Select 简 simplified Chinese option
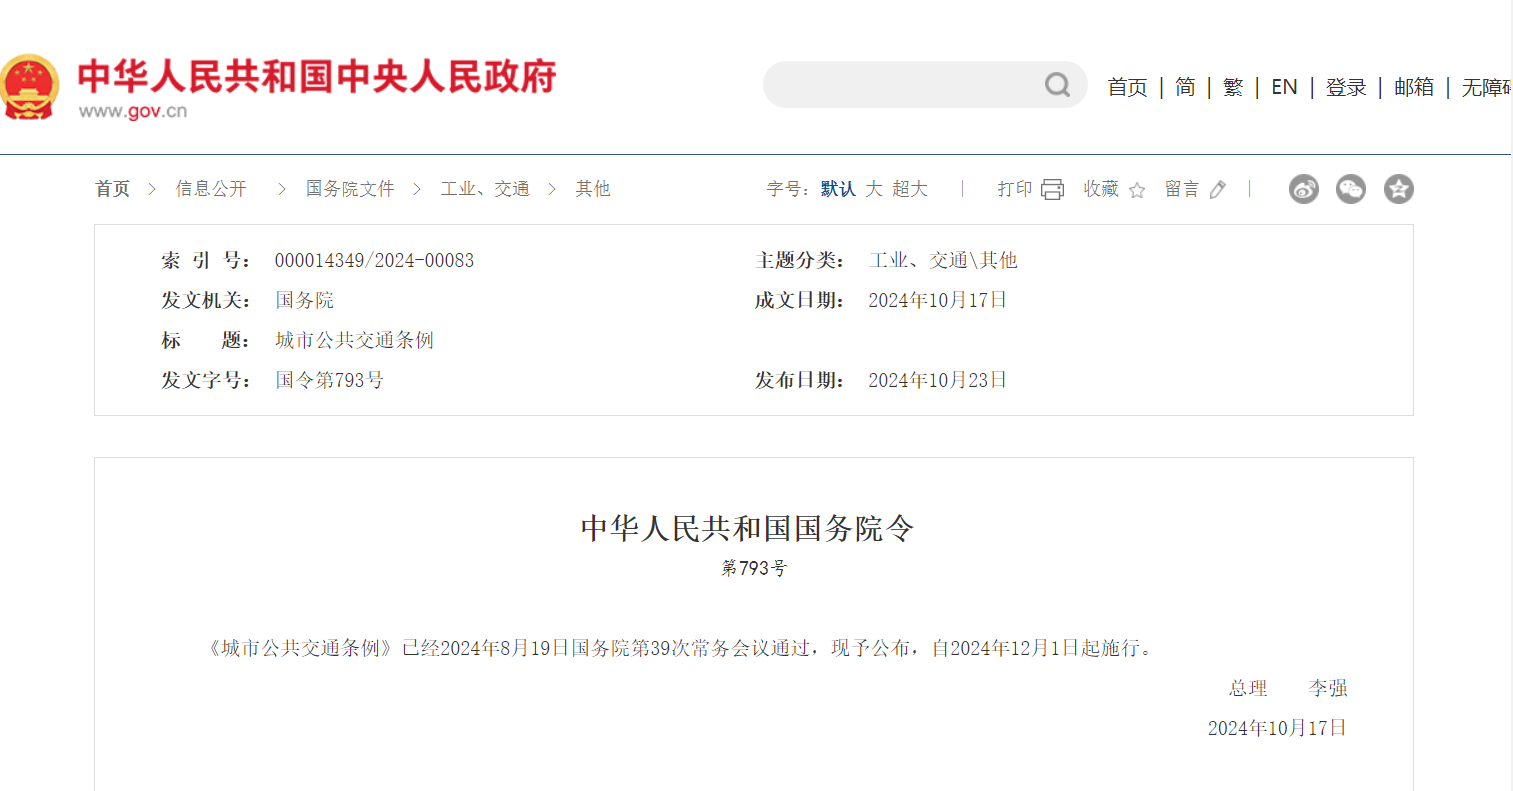Viewport: 1513px width, 791px height. pos(1185,88)
